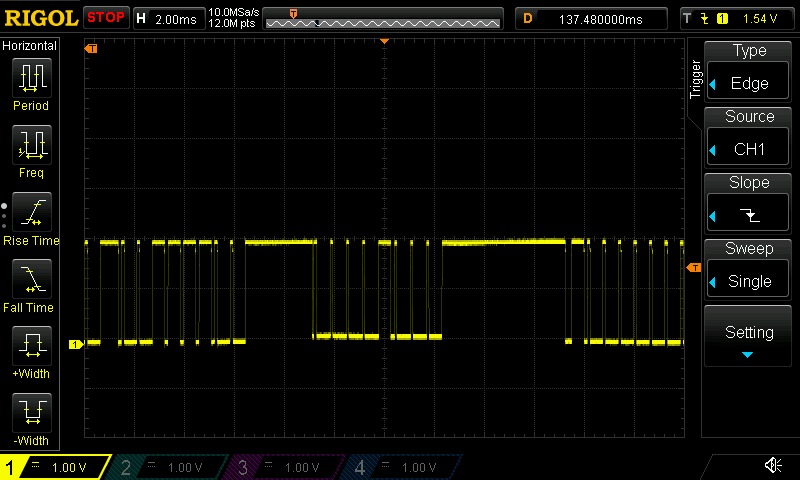Screen dimensions: 800x480
Task: Select the Period measurement icon
Action: tap(30, 83)
